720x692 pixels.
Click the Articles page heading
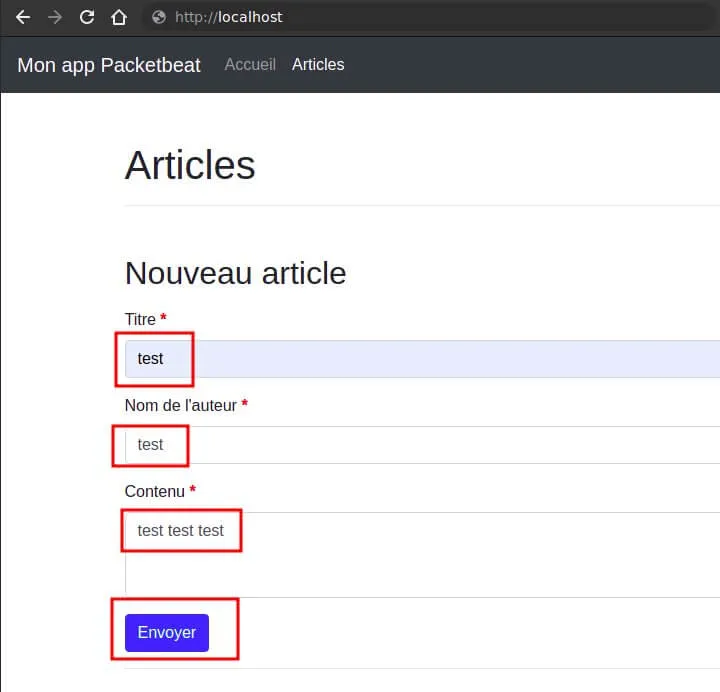click(190, 165)
